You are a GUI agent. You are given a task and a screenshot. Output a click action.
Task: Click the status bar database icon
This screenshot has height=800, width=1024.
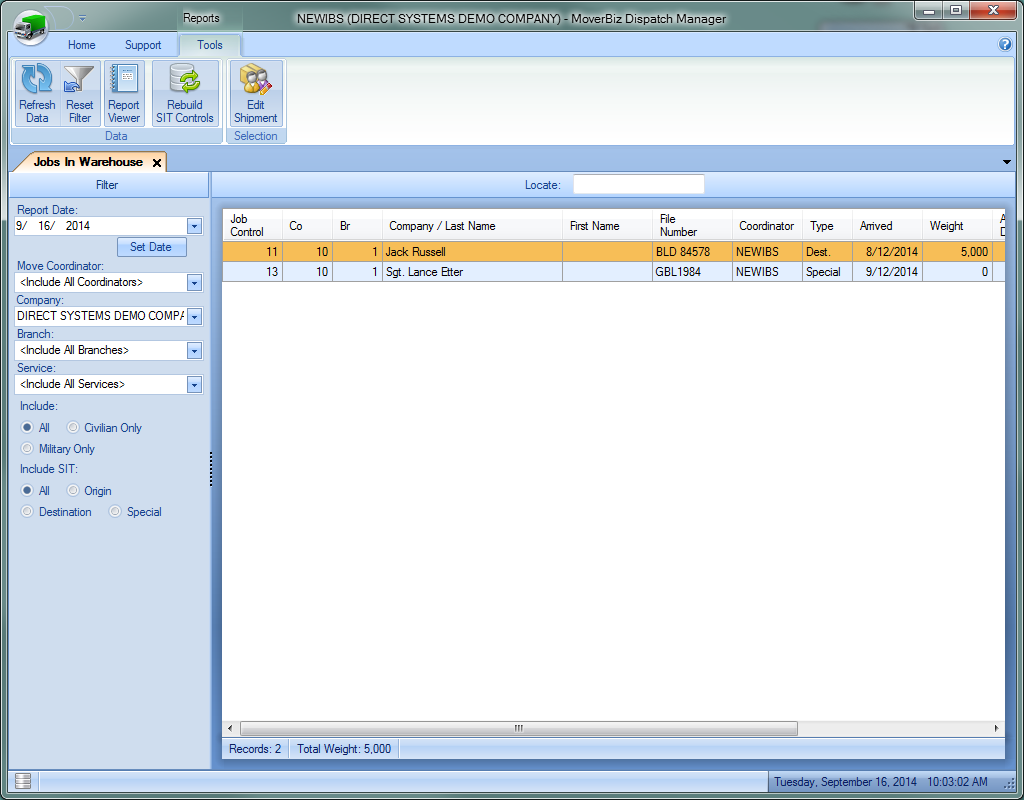pyautogui.click(x=23, y=781)
